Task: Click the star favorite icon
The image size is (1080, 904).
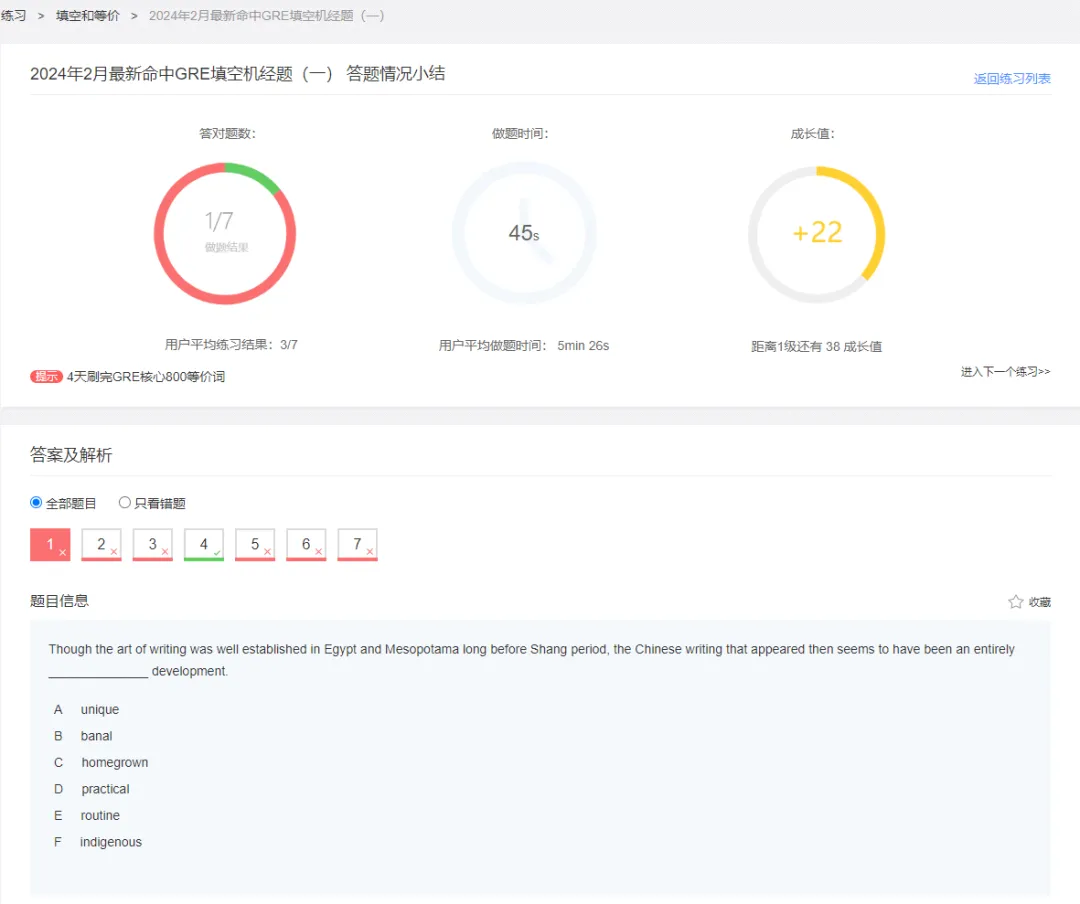Action: (x=1016, y=601)
